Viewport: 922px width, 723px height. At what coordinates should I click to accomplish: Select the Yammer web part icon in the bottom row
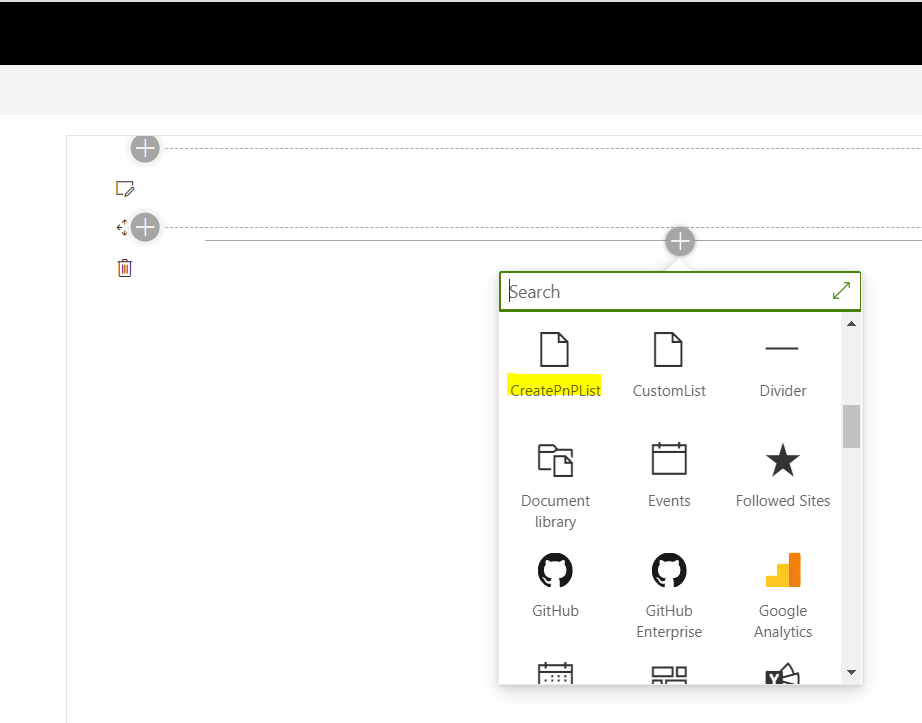click(783, 674)
